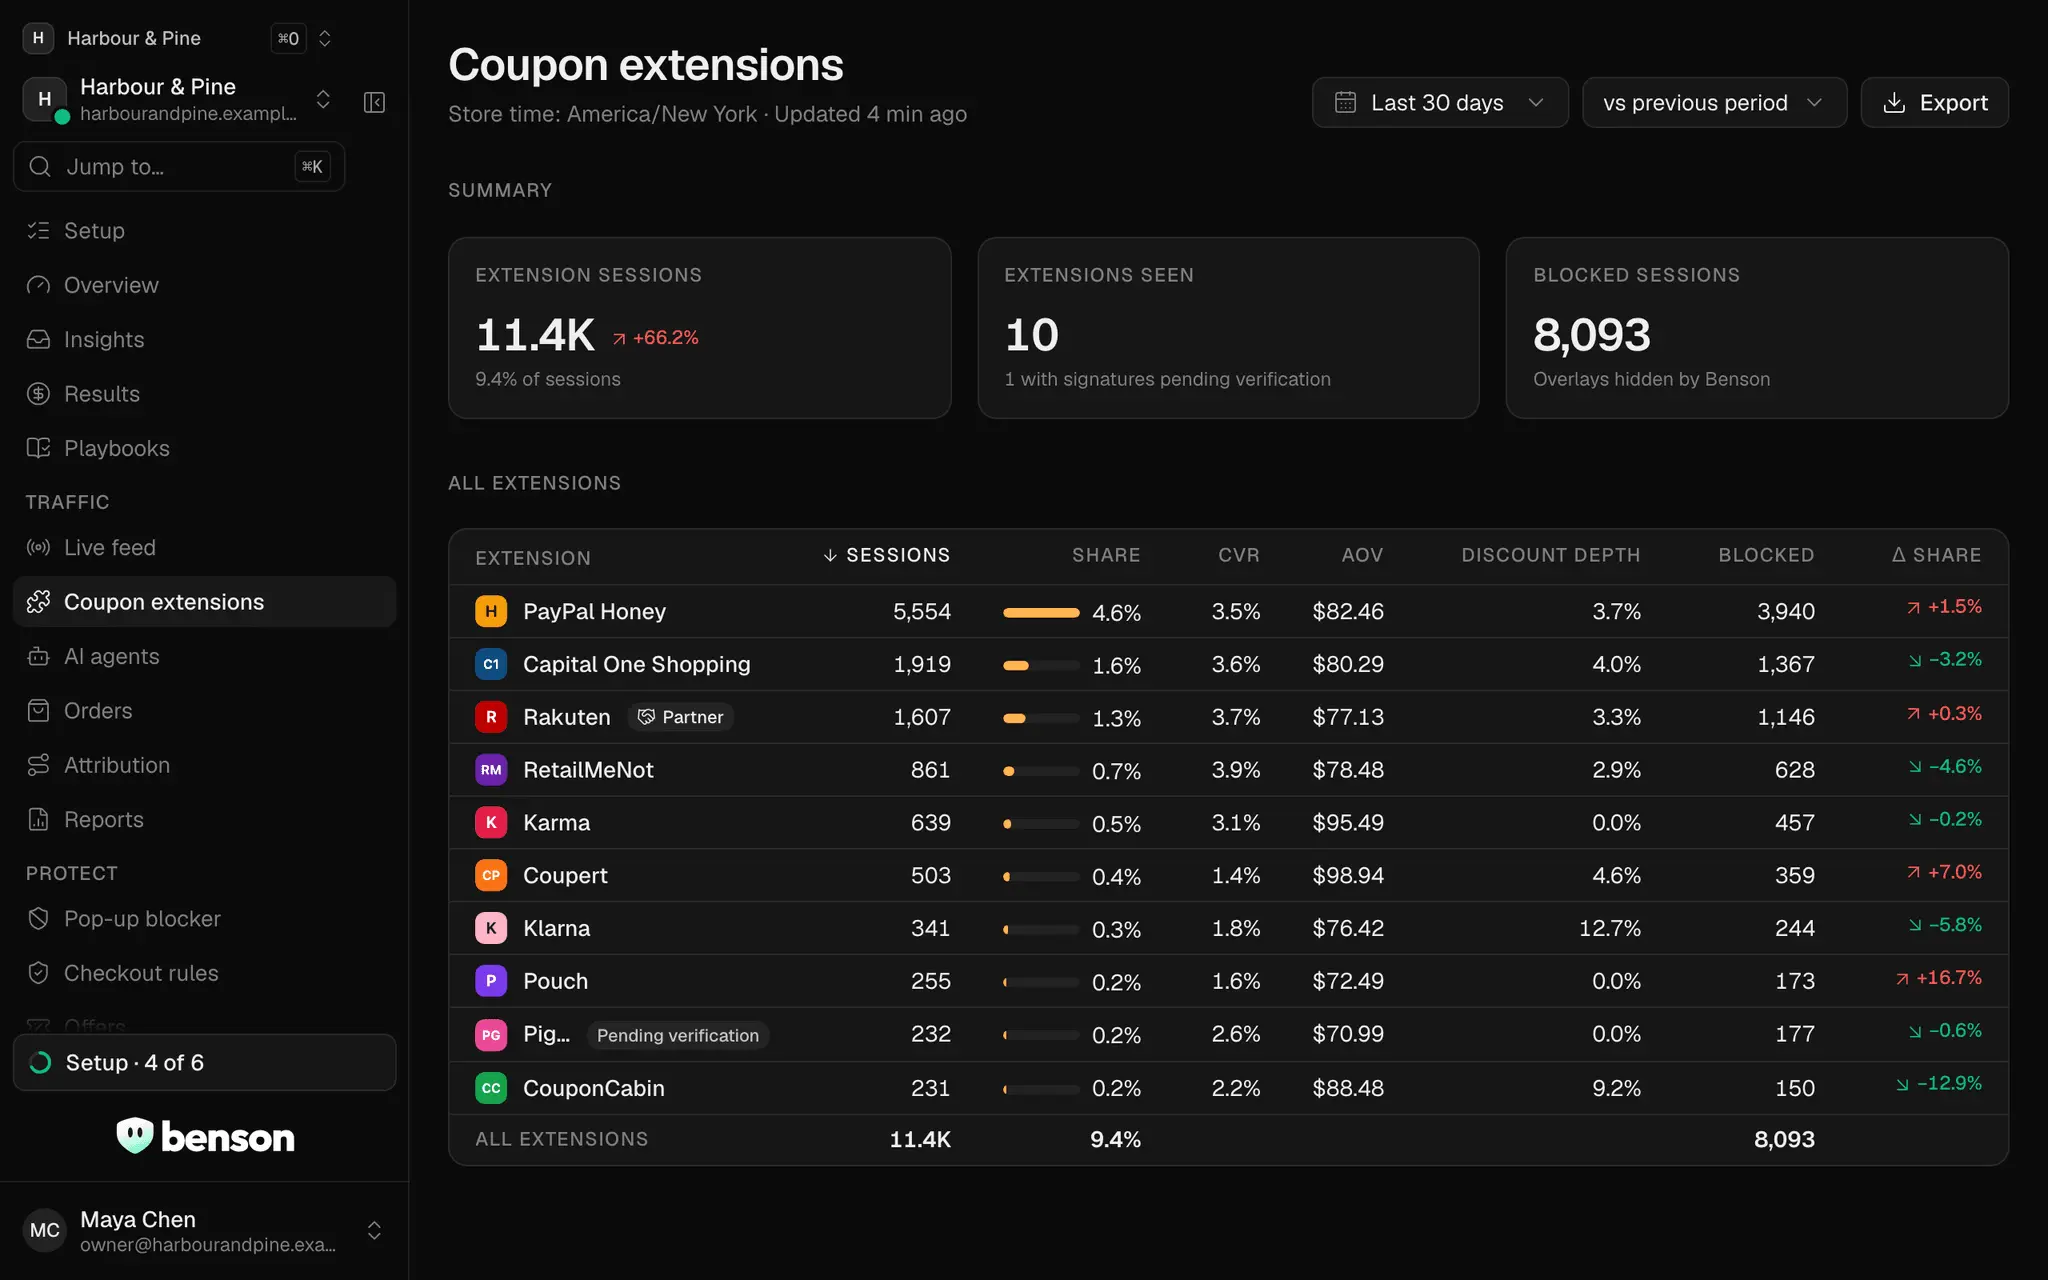Sort by the Blocked column header

tap(1766, 555)
